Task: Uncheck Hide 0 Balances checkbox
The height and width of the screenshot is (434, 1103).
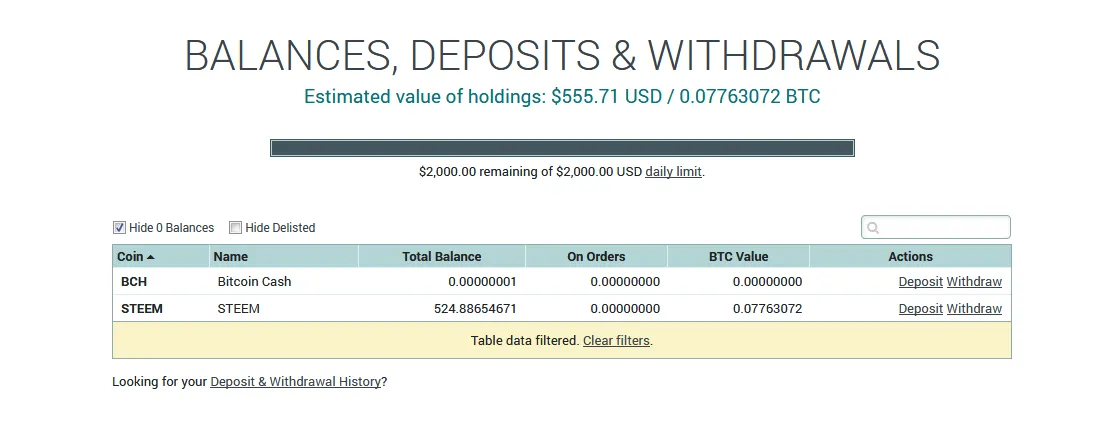Action: (119, 227)
